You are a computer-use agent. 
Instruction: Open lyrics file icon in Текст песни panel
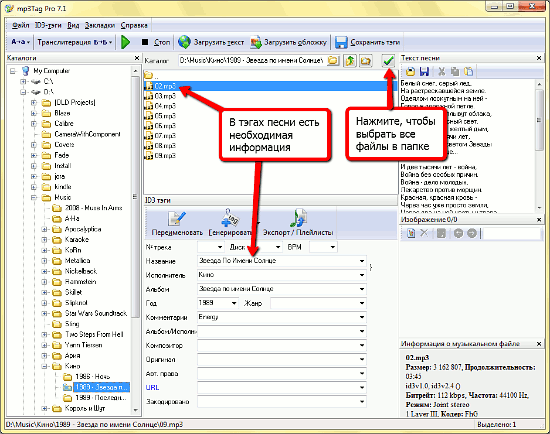[410, 72]
